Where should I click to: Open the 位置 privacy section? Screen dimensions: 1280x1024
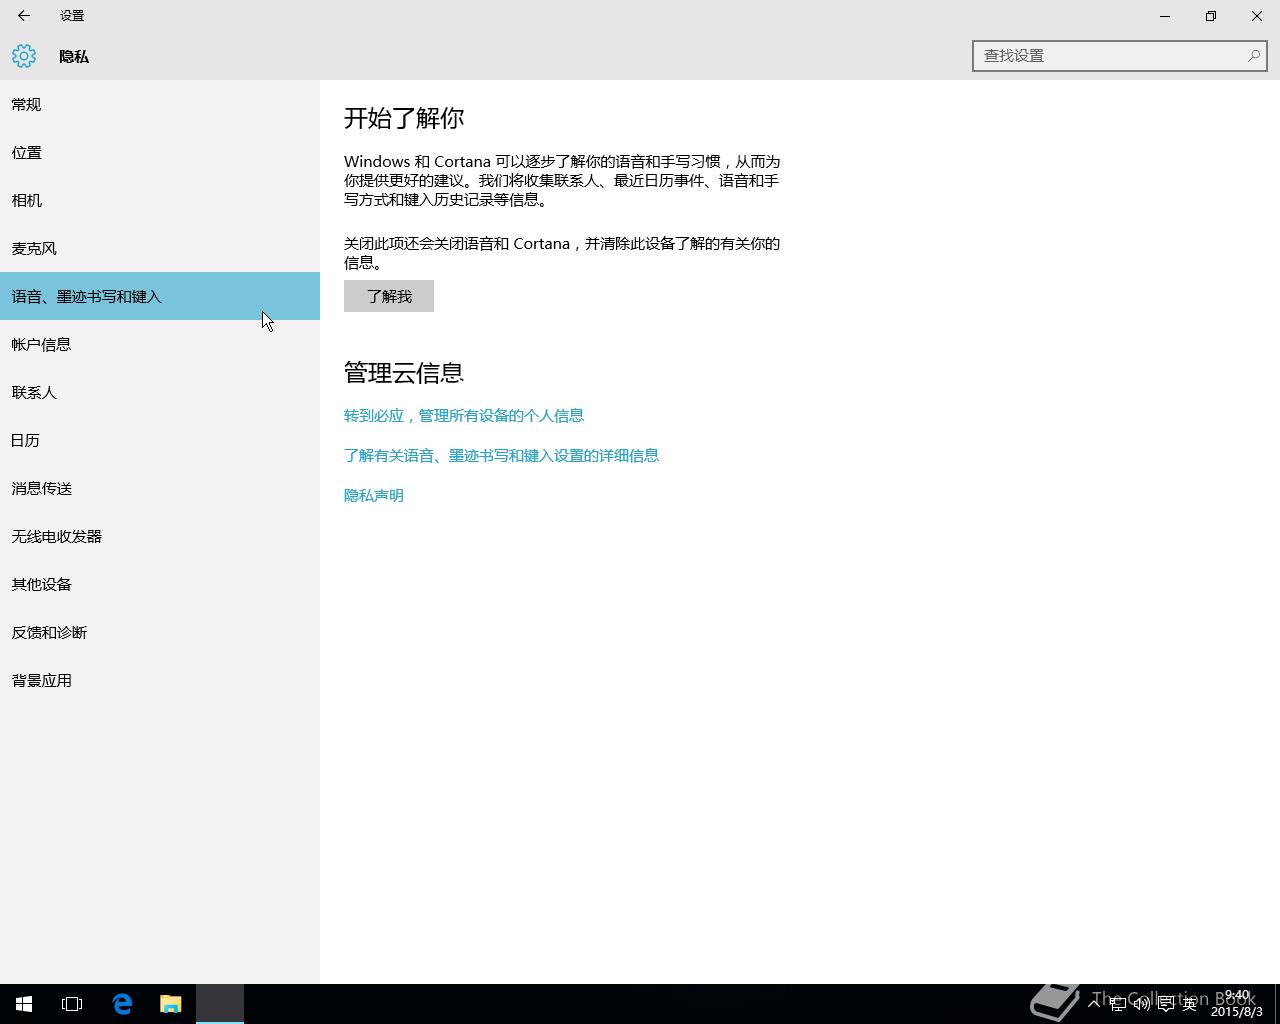coord(160,152)
